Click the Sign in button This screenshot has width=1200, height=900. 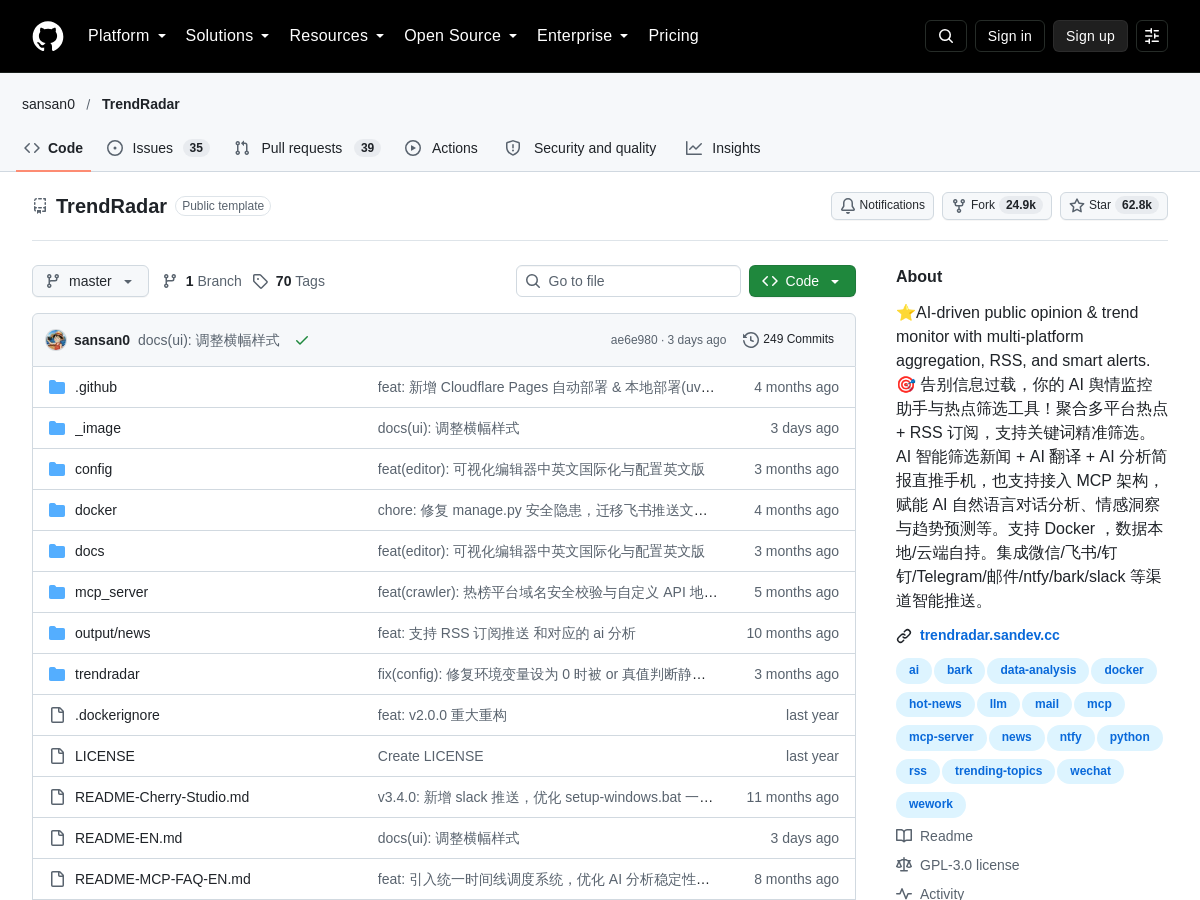click(1010, 36)
